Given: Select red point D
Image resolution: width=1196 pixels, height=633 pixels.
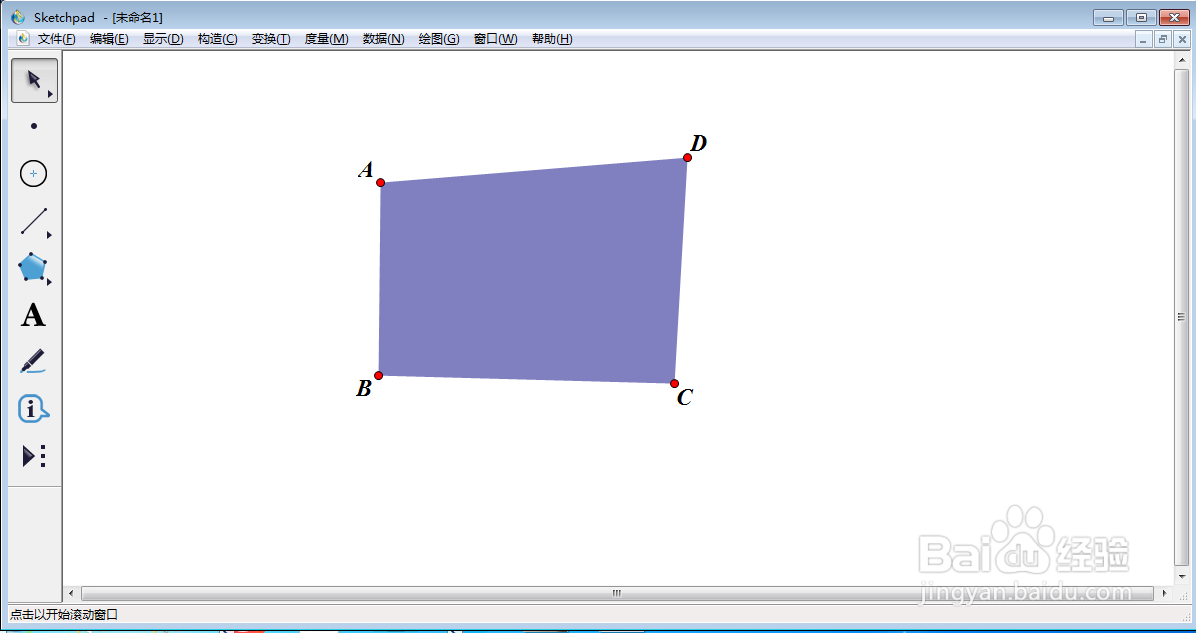Looking at the screenshot, I should point(687,158).
